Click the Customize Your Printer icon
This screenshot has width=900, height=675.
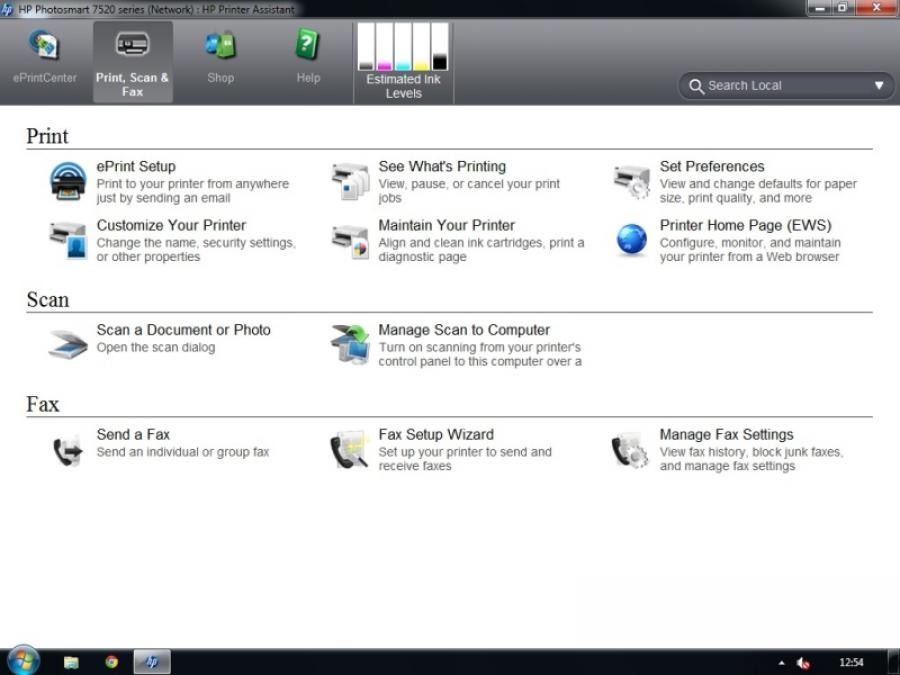(68, 241)
